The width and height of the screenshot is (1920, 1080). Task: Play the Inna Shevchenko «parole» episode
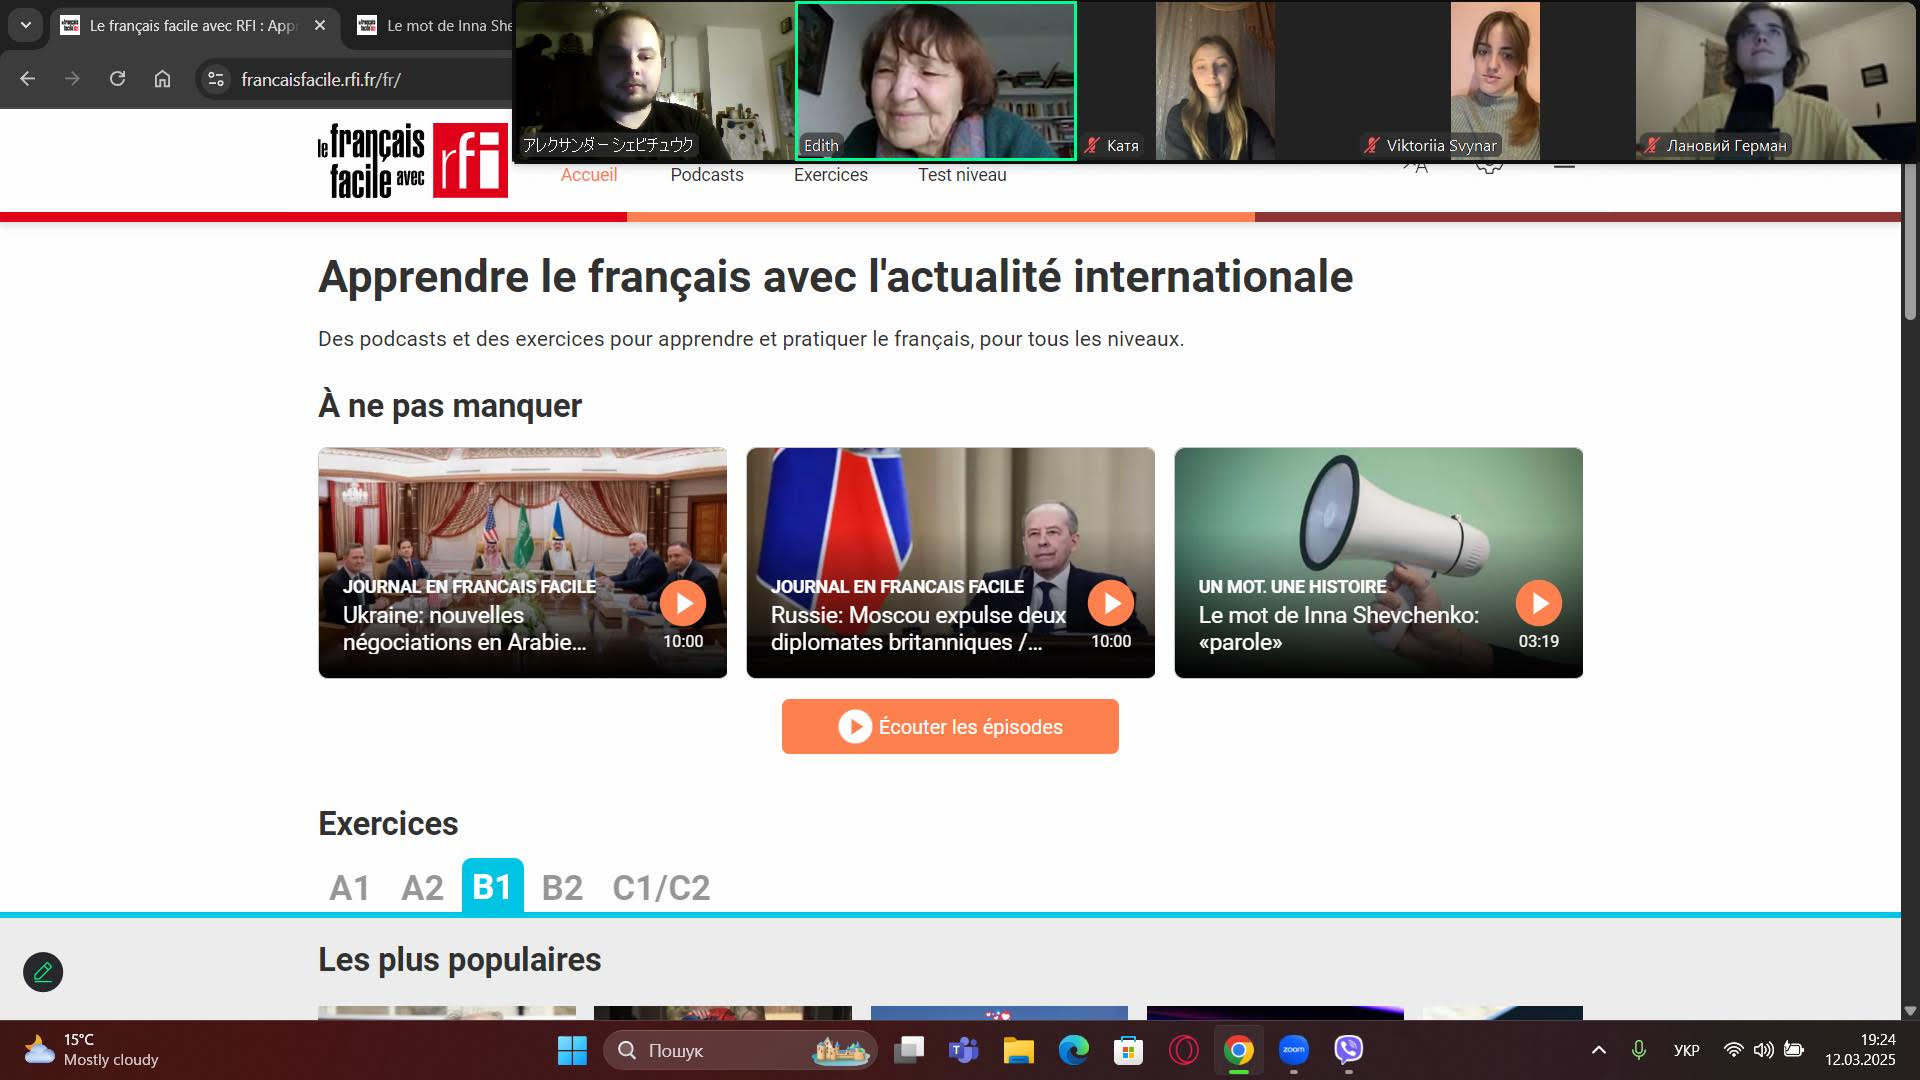click(1538, 603)
